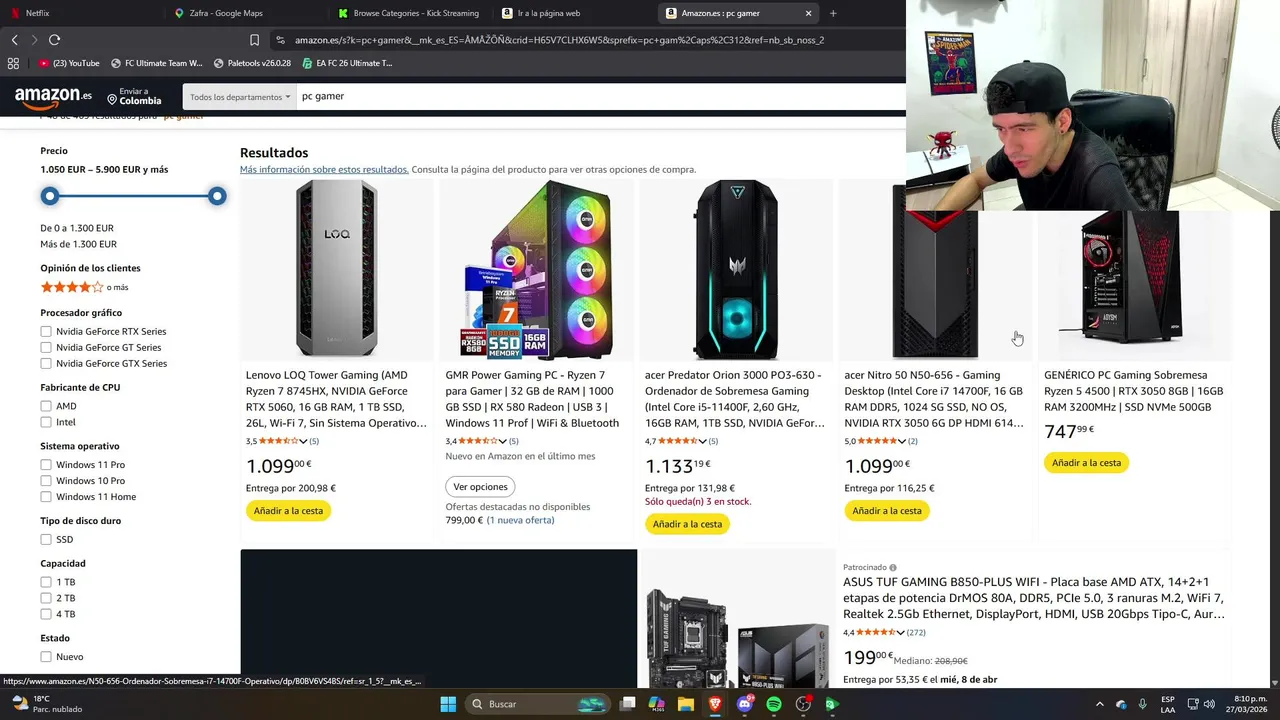Click the right handle of the price slider

217,196
